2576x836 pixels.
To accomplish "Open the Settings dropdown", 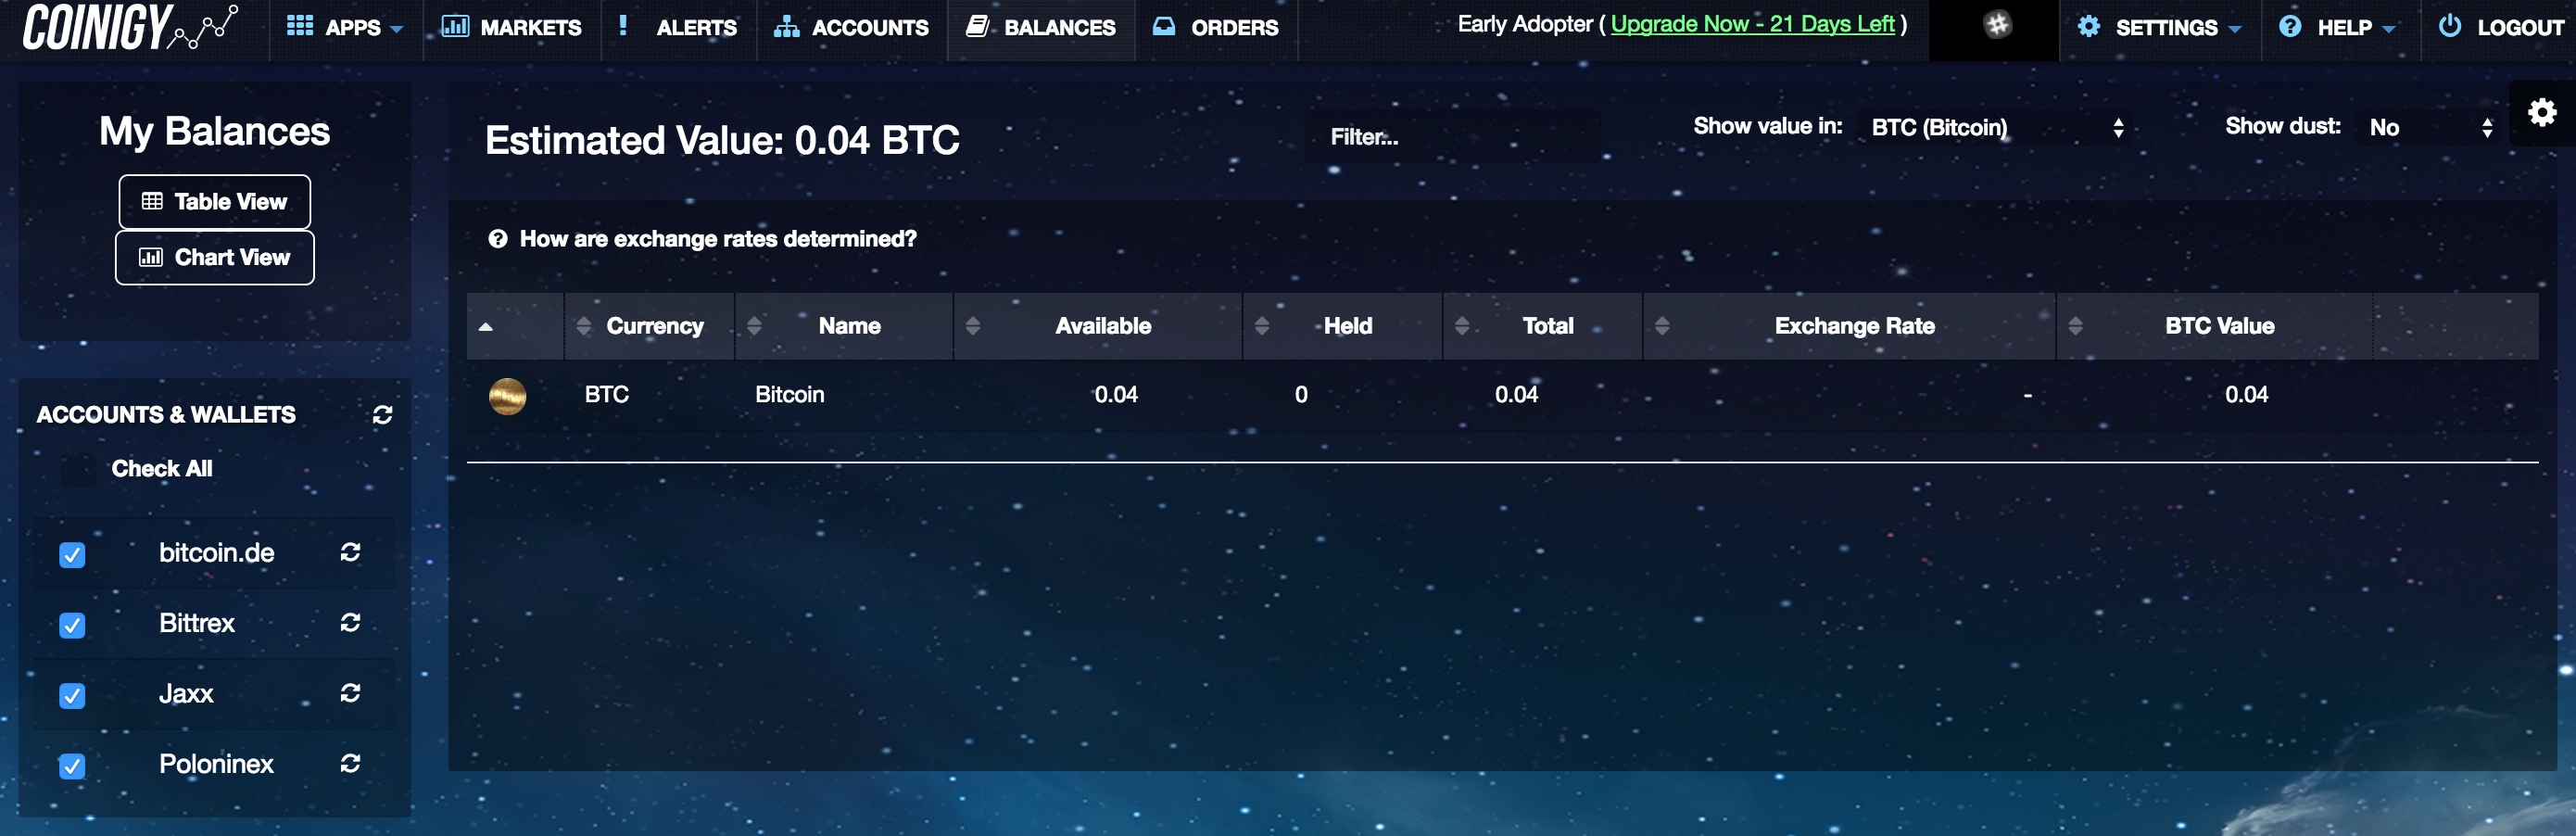I will click(x=2159, y=28).
